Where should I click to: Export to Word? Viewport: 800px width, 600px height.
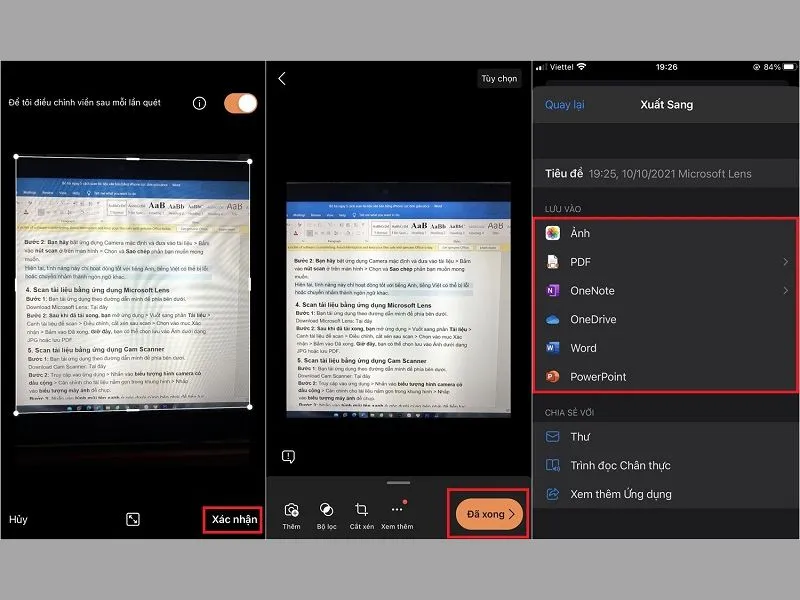665,348
